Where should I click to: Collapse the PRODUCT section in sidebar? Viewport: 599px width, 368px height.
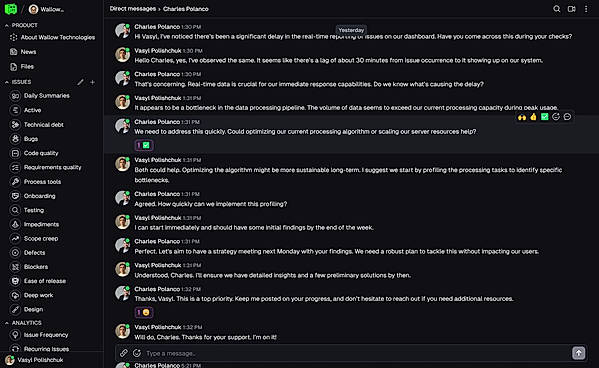6,25
